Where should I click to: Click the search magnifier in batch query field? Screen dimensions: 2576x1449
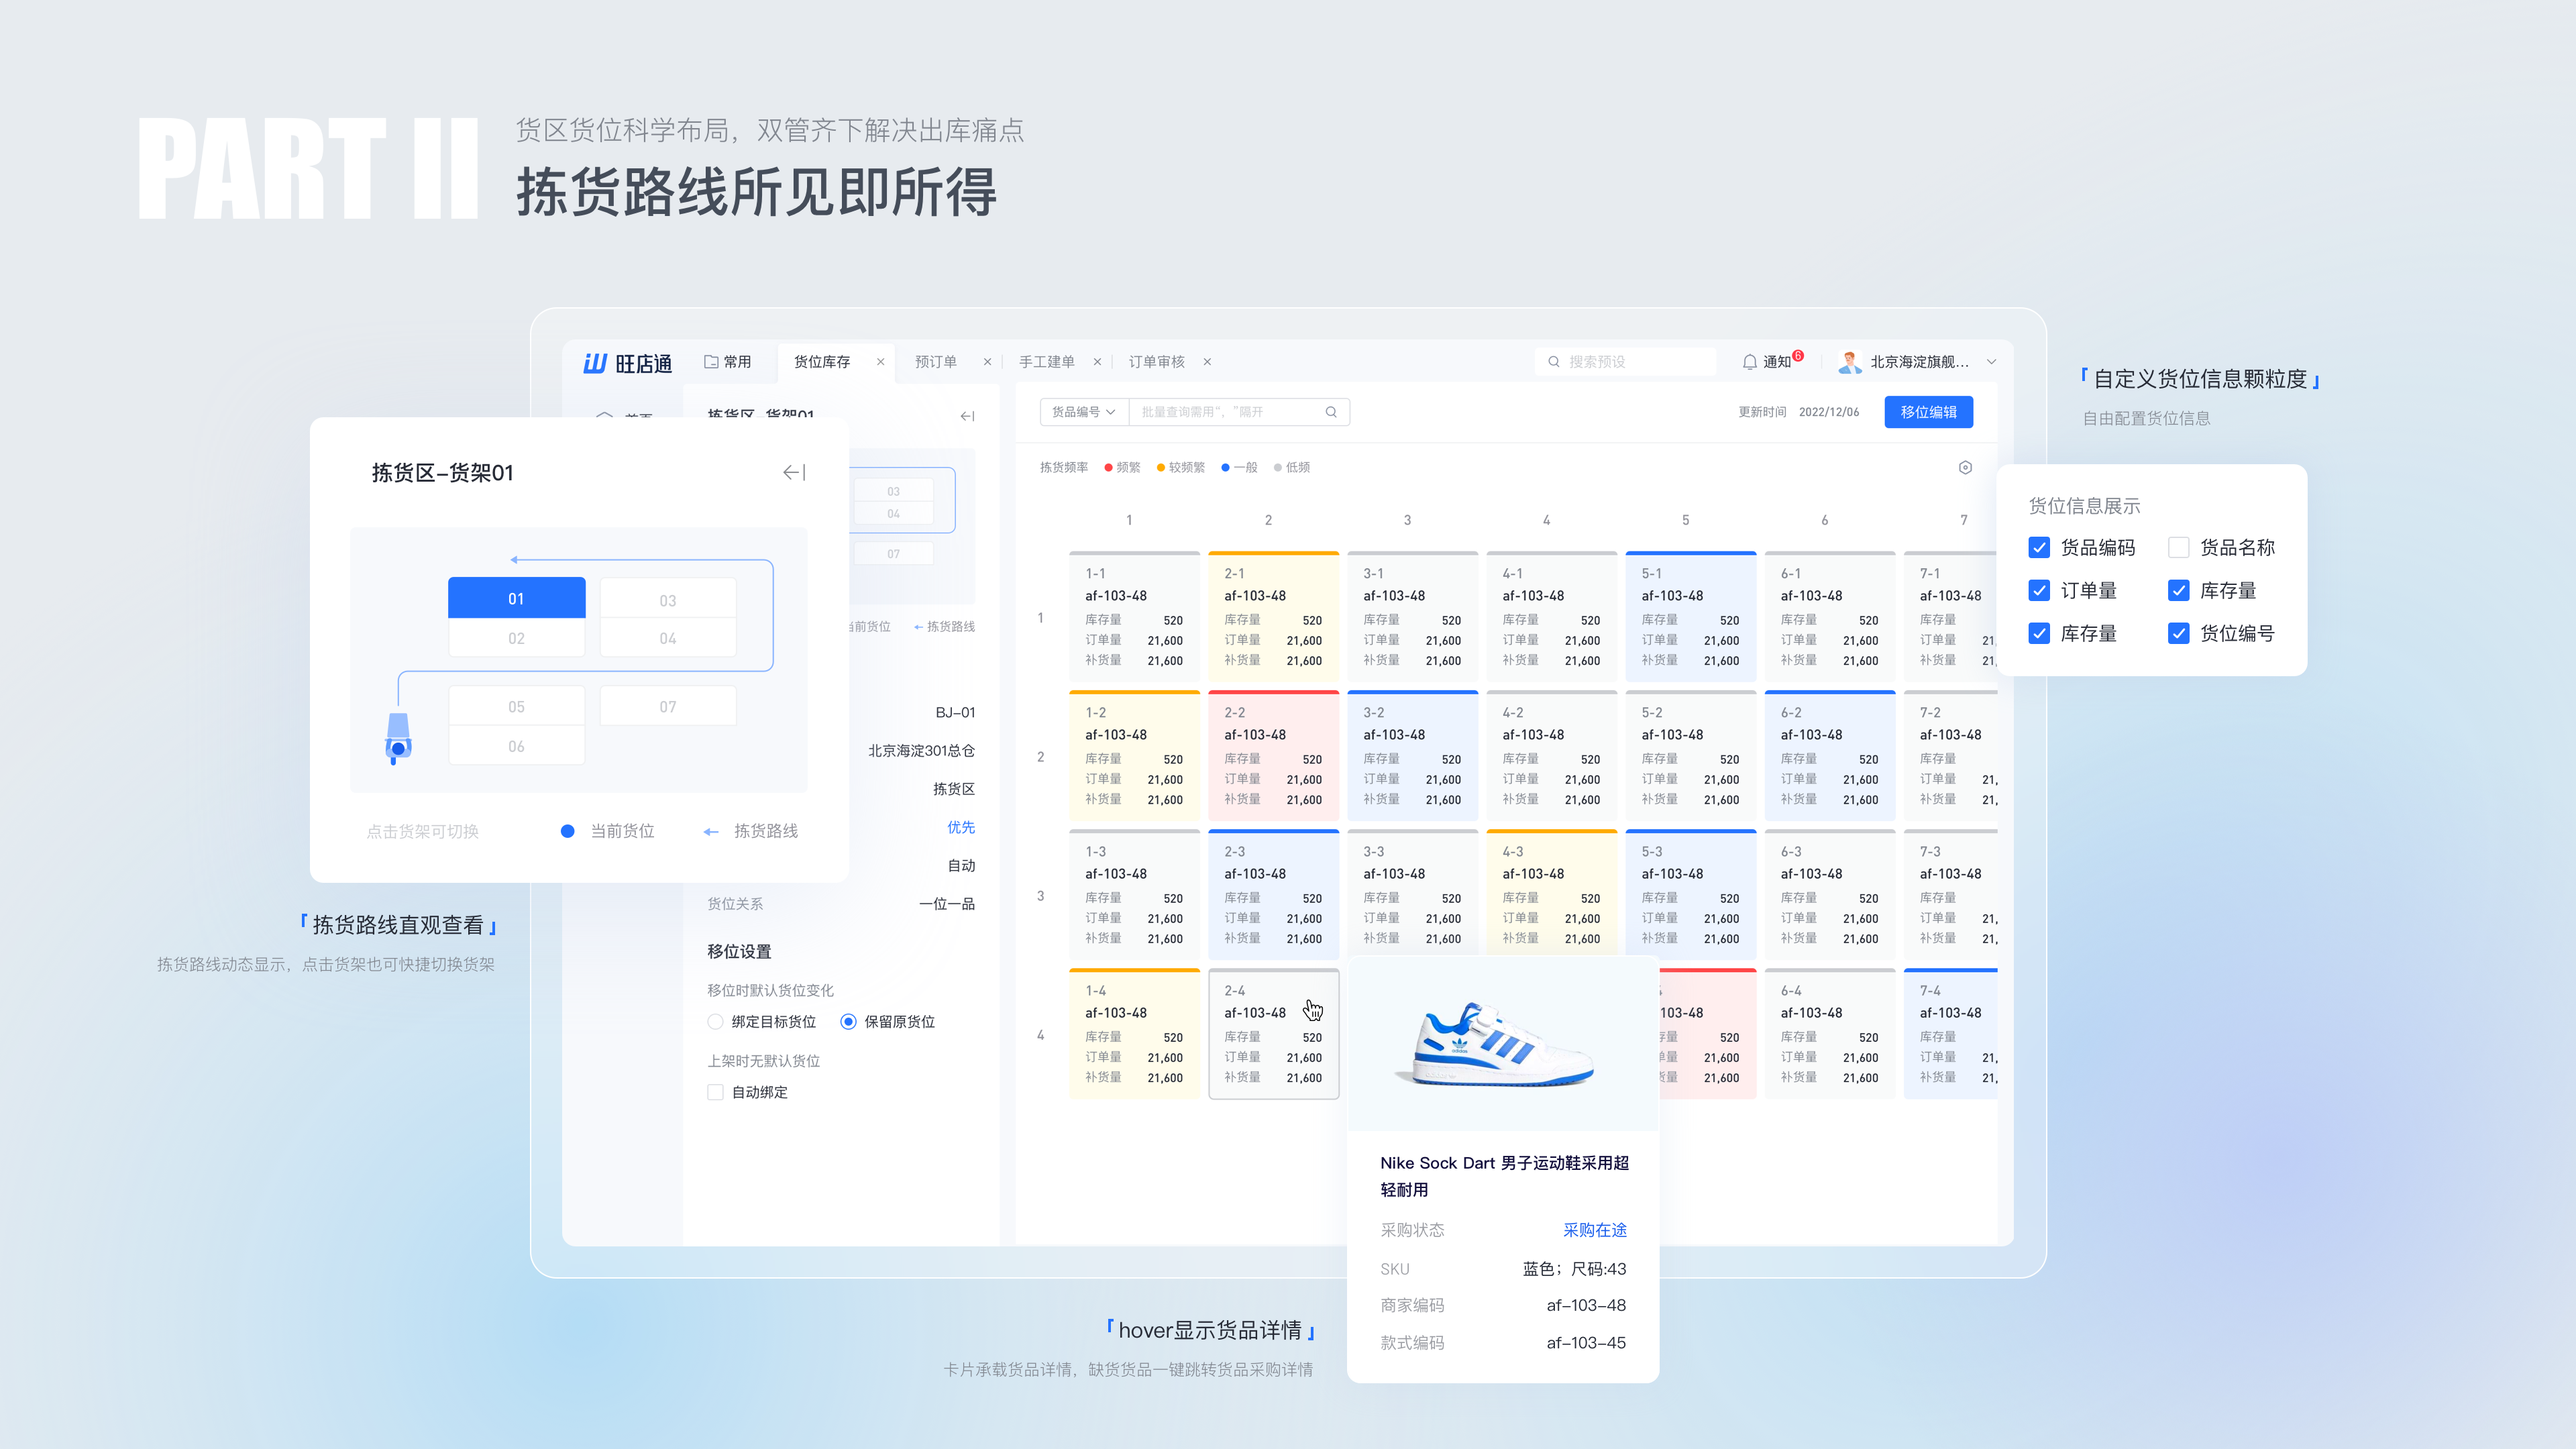pyautogui.click(x=1331, y=412)
